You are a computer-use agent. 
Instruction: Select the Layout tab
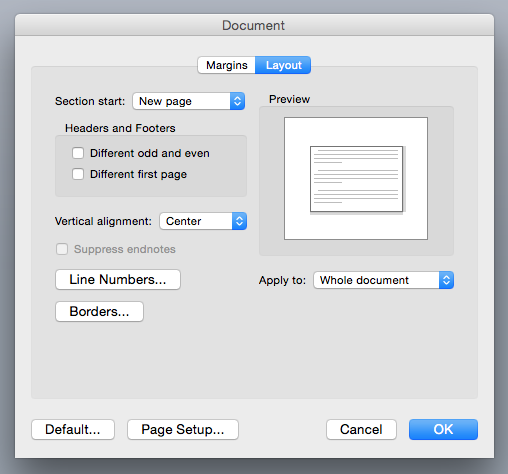[283, 65]
